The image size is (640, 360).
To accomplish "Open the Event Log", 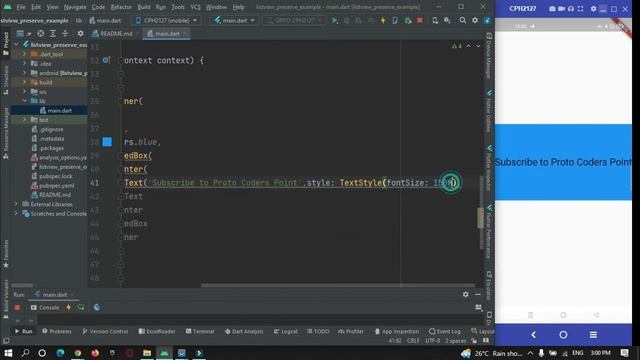I will (x=445, y=331).
